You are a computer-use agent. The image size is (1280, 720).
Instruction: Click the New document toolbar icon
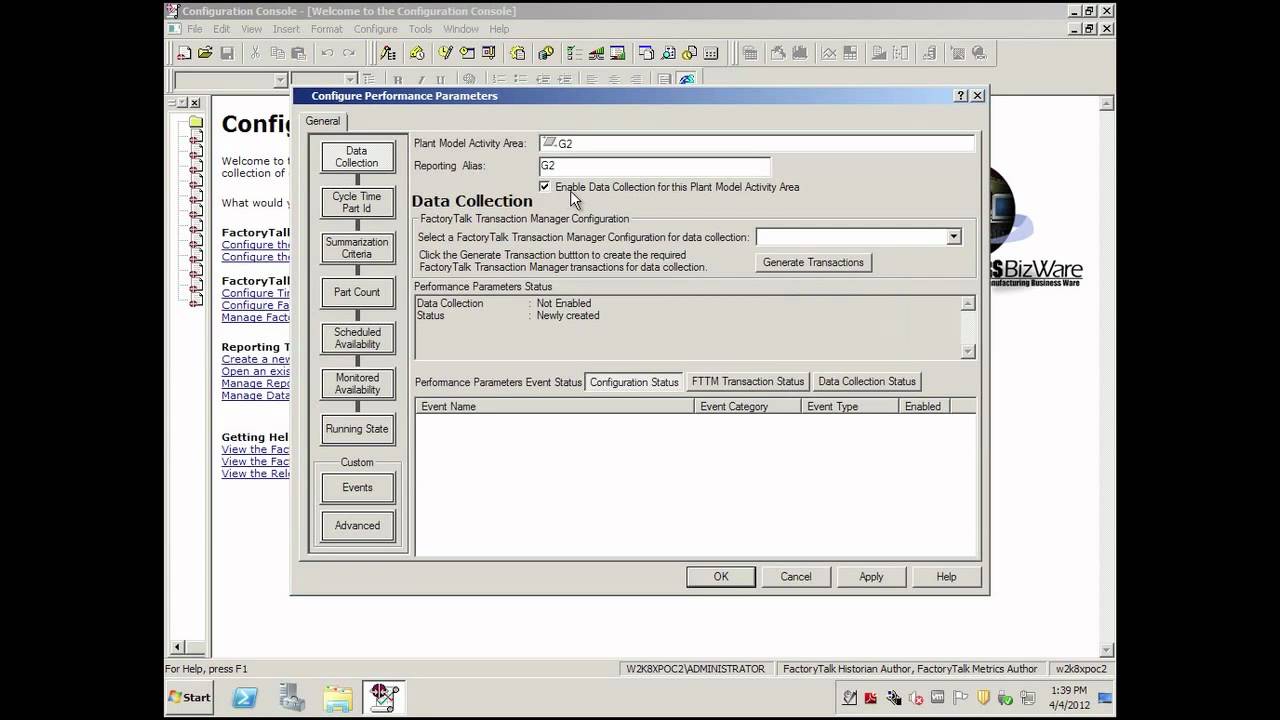coord(185,53)
